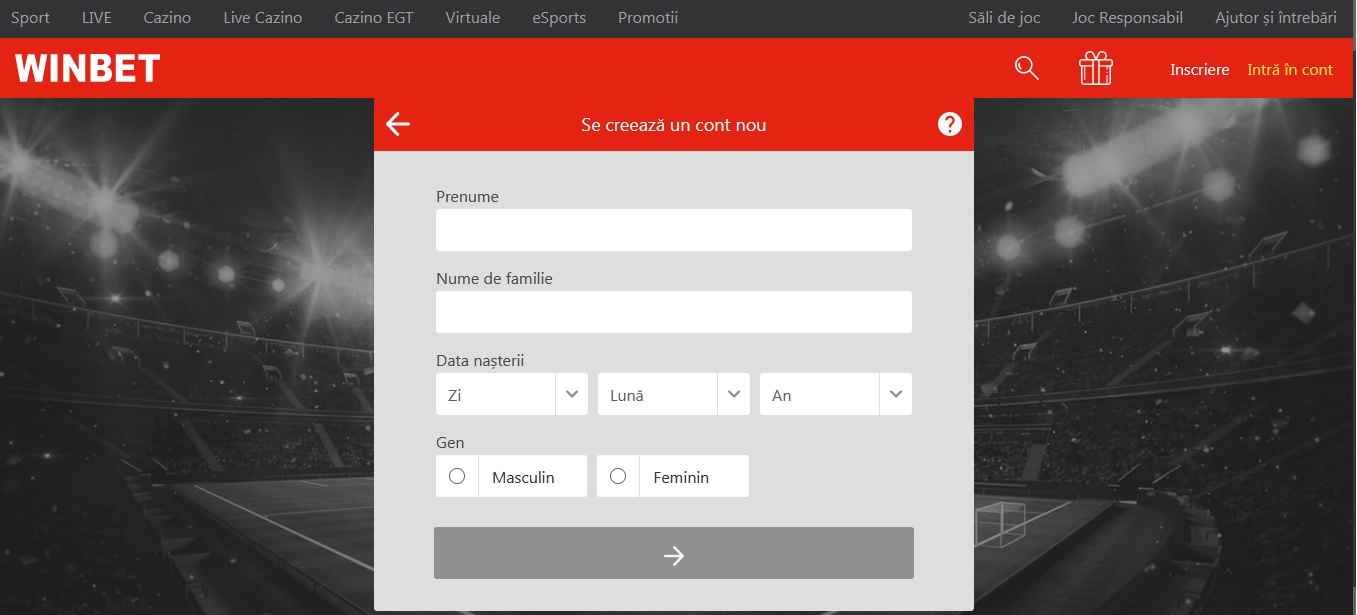Image resolution: width=1357 pixels, height=615 pixels.
Task: Expand the An year dropdown
Action: pyautogui.click(x=836, y=394)
